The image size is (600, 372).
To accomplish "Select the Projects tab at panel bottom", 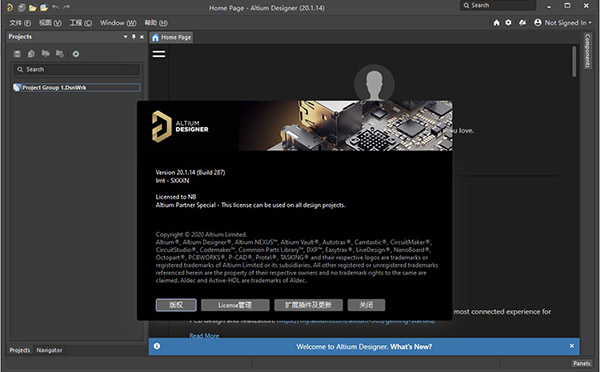I will tap(20, 350).
